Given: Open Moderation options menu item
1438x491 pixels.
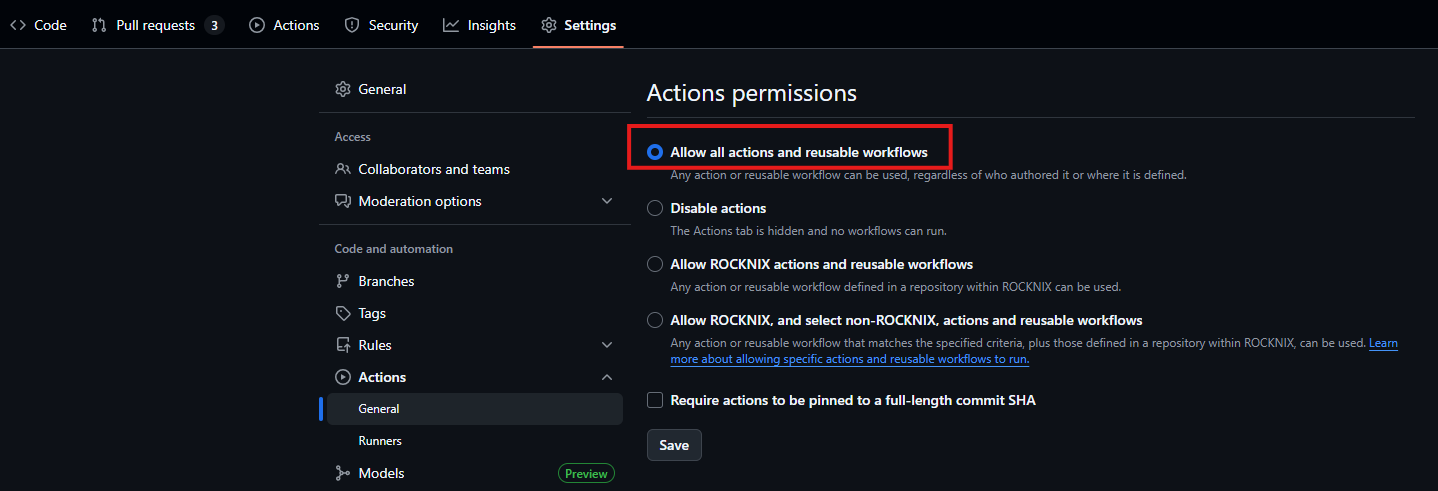Looking at the screenshot, I should 475,201.
